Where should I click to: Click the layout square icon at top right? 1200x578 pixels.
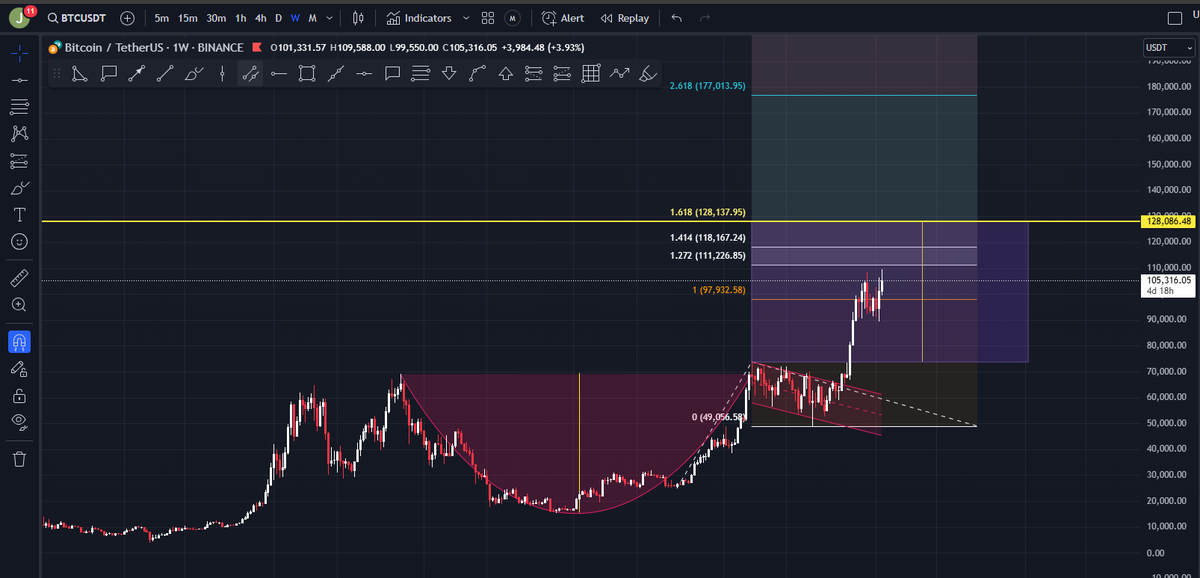pyautogui.click(x=1175, y=18)
